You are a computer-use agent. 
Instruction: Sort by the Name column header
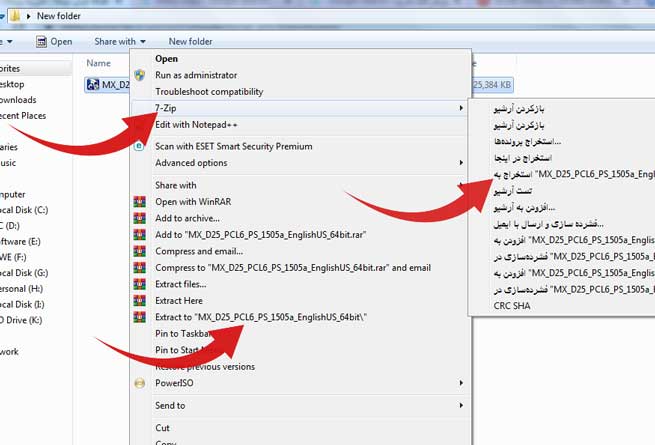click(x=99, y=64)
